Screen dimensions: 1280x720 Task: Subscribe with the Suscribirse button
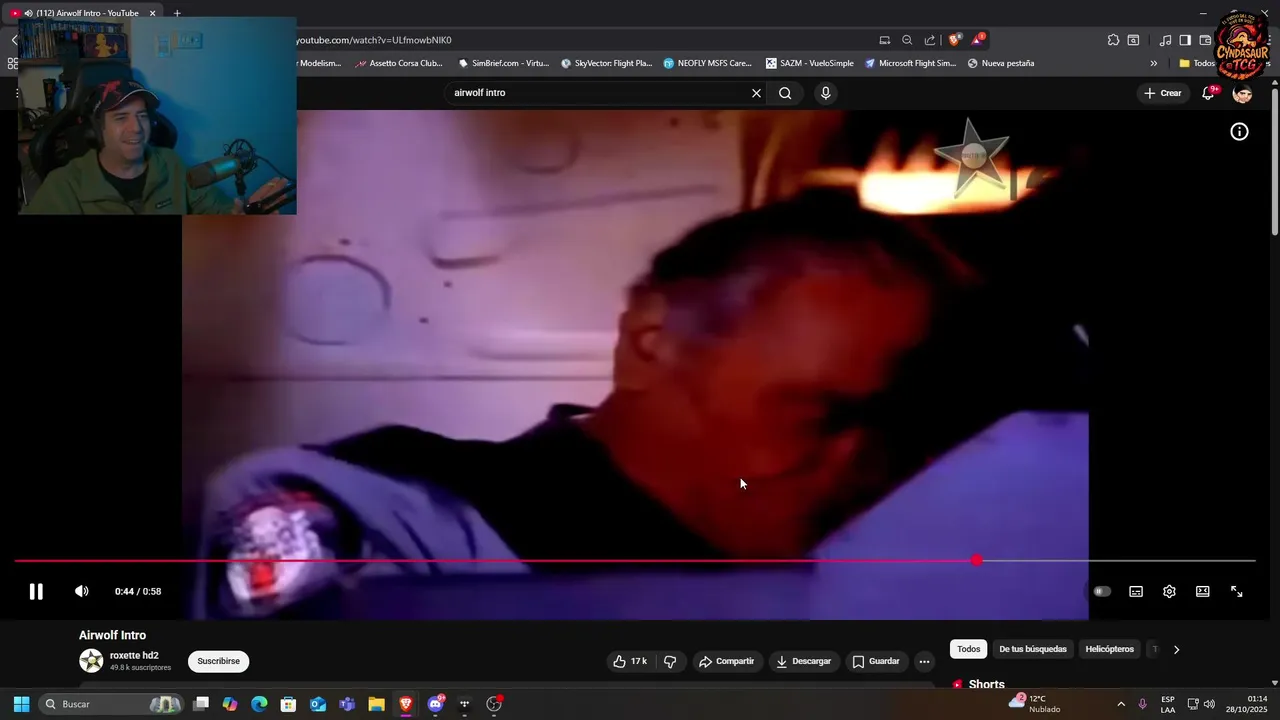(218, 661)
